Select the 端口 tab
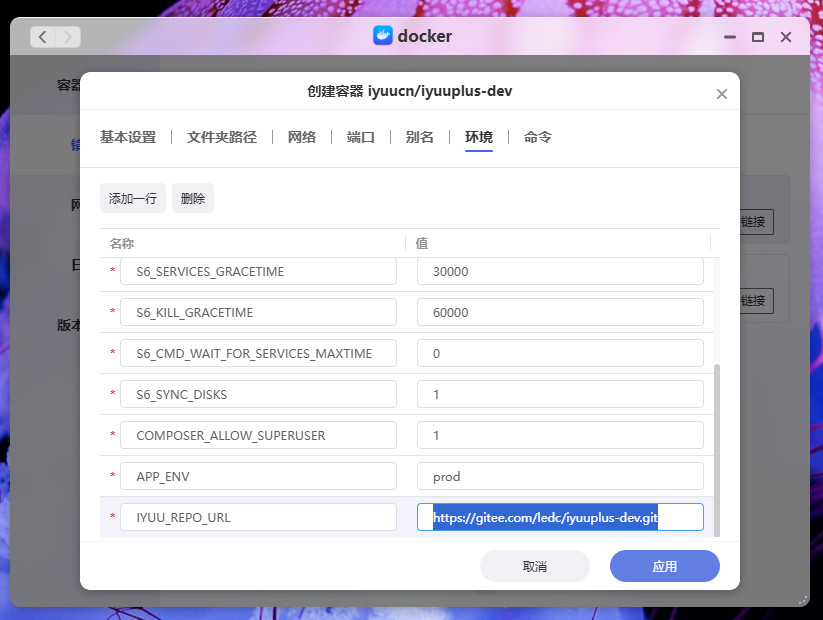The height and width of the screenshot is (620, 823). 361,137
